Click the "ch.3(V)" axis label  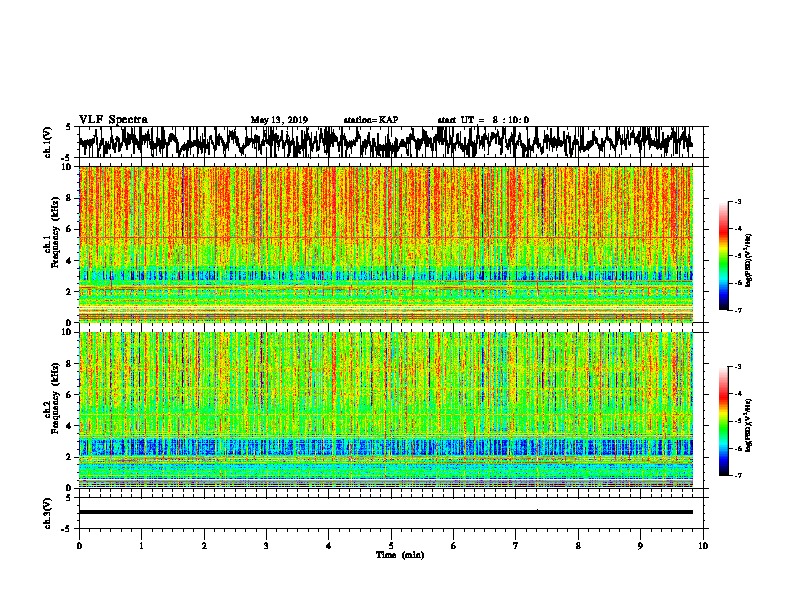(48, 513)
